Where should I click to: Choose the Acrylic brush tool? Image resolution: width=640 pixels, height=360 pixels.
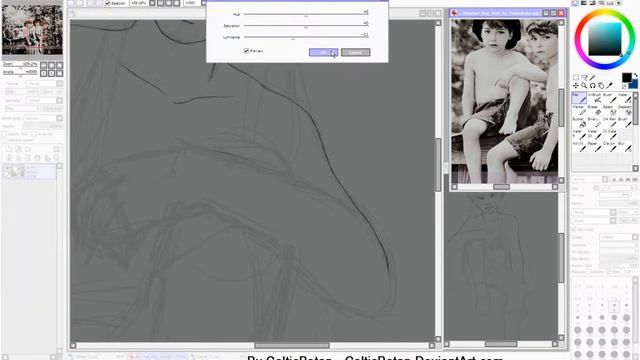click(579, 147)
